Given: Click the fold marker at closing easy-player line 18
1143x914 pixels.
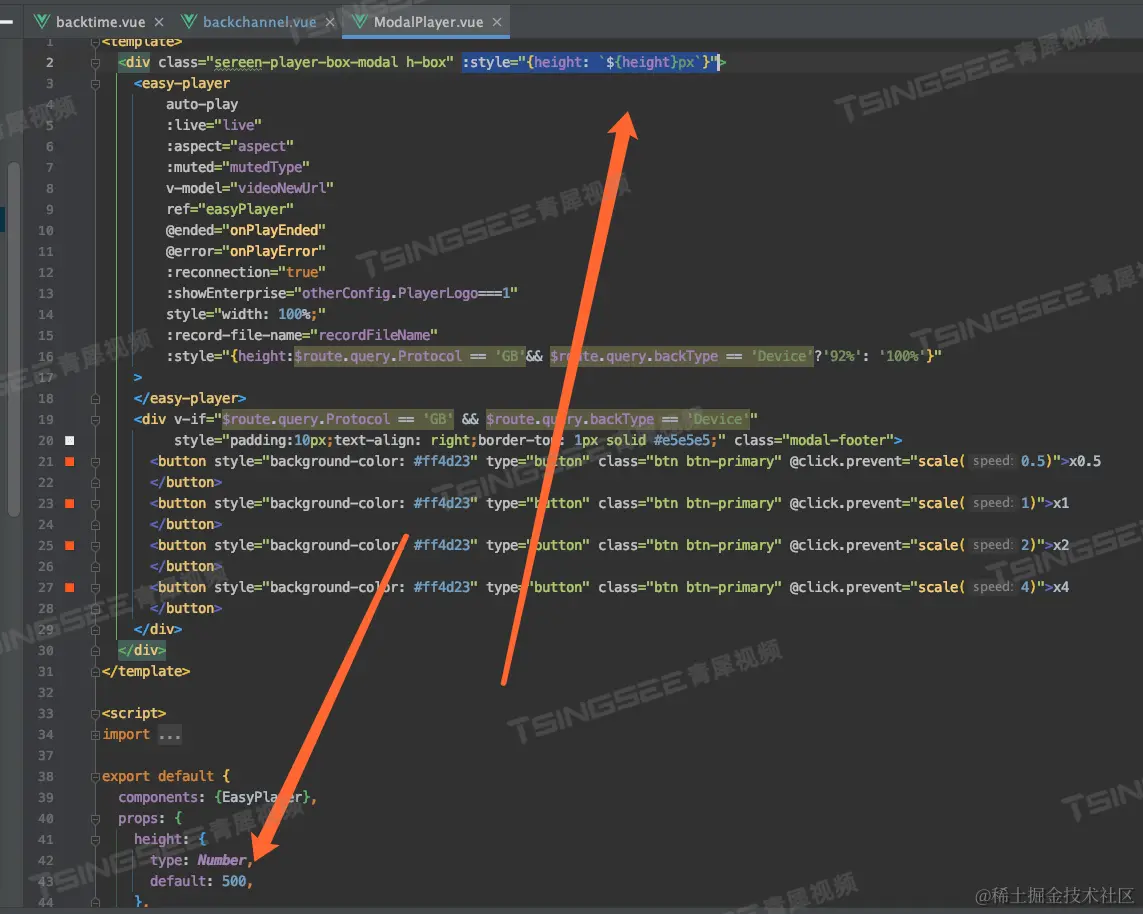Looking at the screenshot, I should (x=95, y=399).
